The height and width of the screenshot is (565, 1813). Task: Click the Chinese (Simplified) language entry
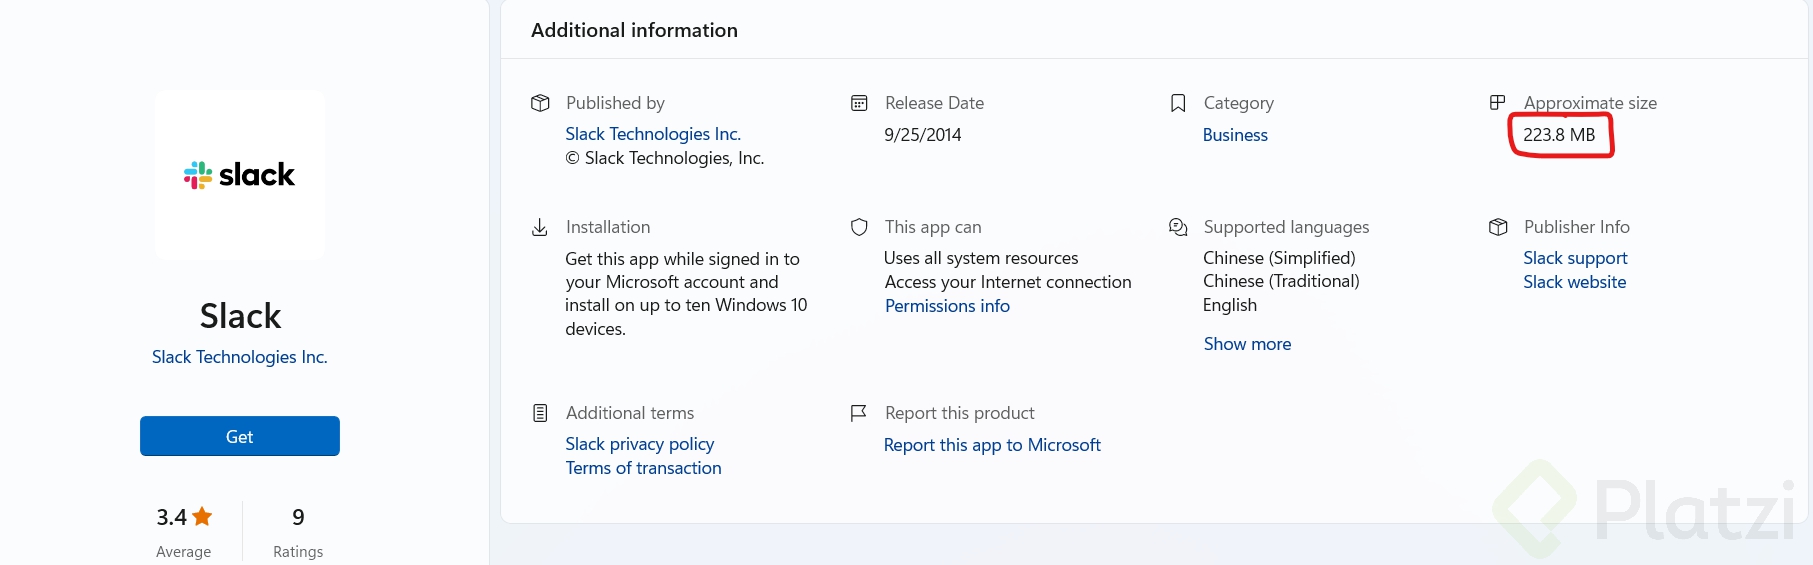click(1279, 258)
